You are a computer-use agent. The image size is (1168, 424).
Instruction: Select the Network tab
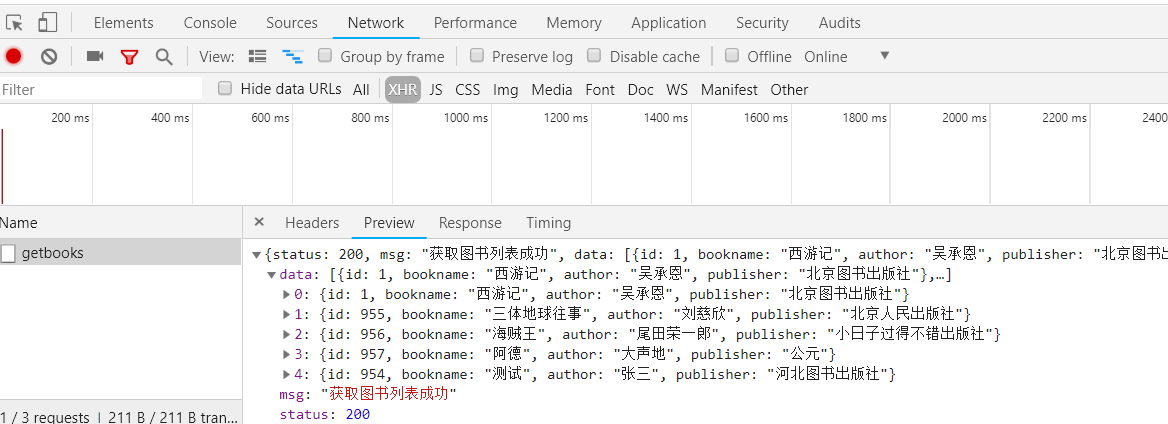(x=376, y=23)
